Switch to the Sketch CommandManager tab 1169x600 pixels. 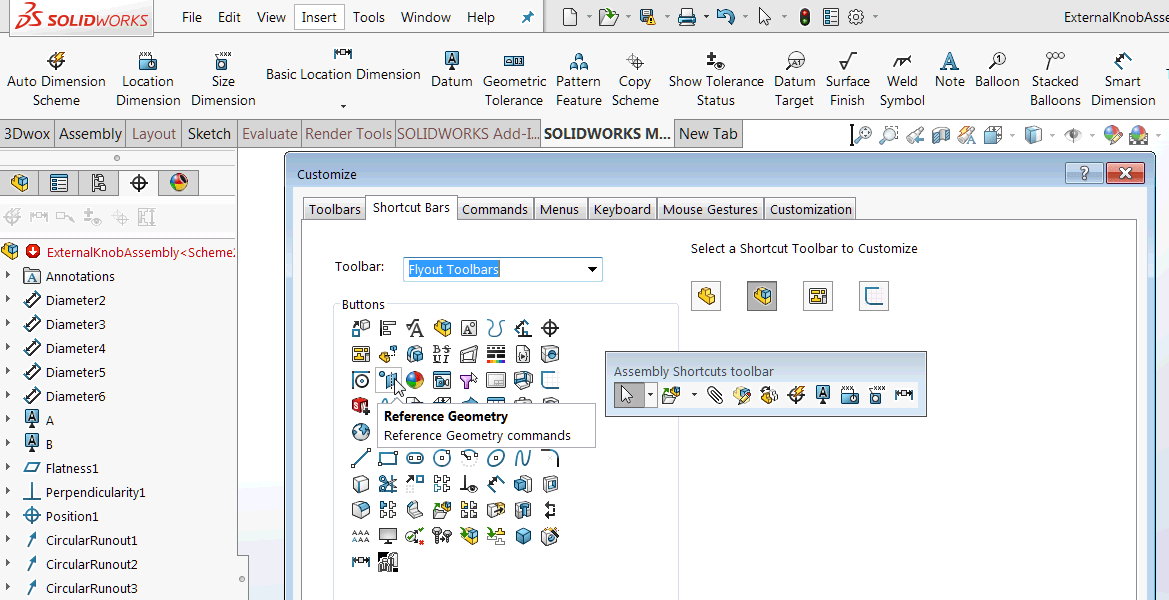click(209, 134)
